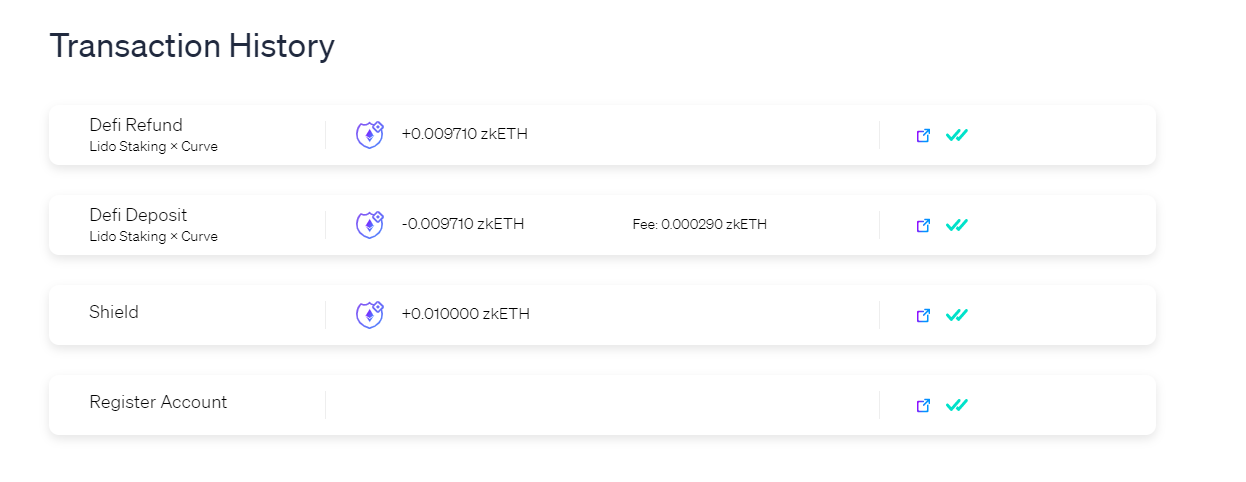Click the -0.009710 zkETH deposit amount

pyautogui.click(x=463, y=224)
